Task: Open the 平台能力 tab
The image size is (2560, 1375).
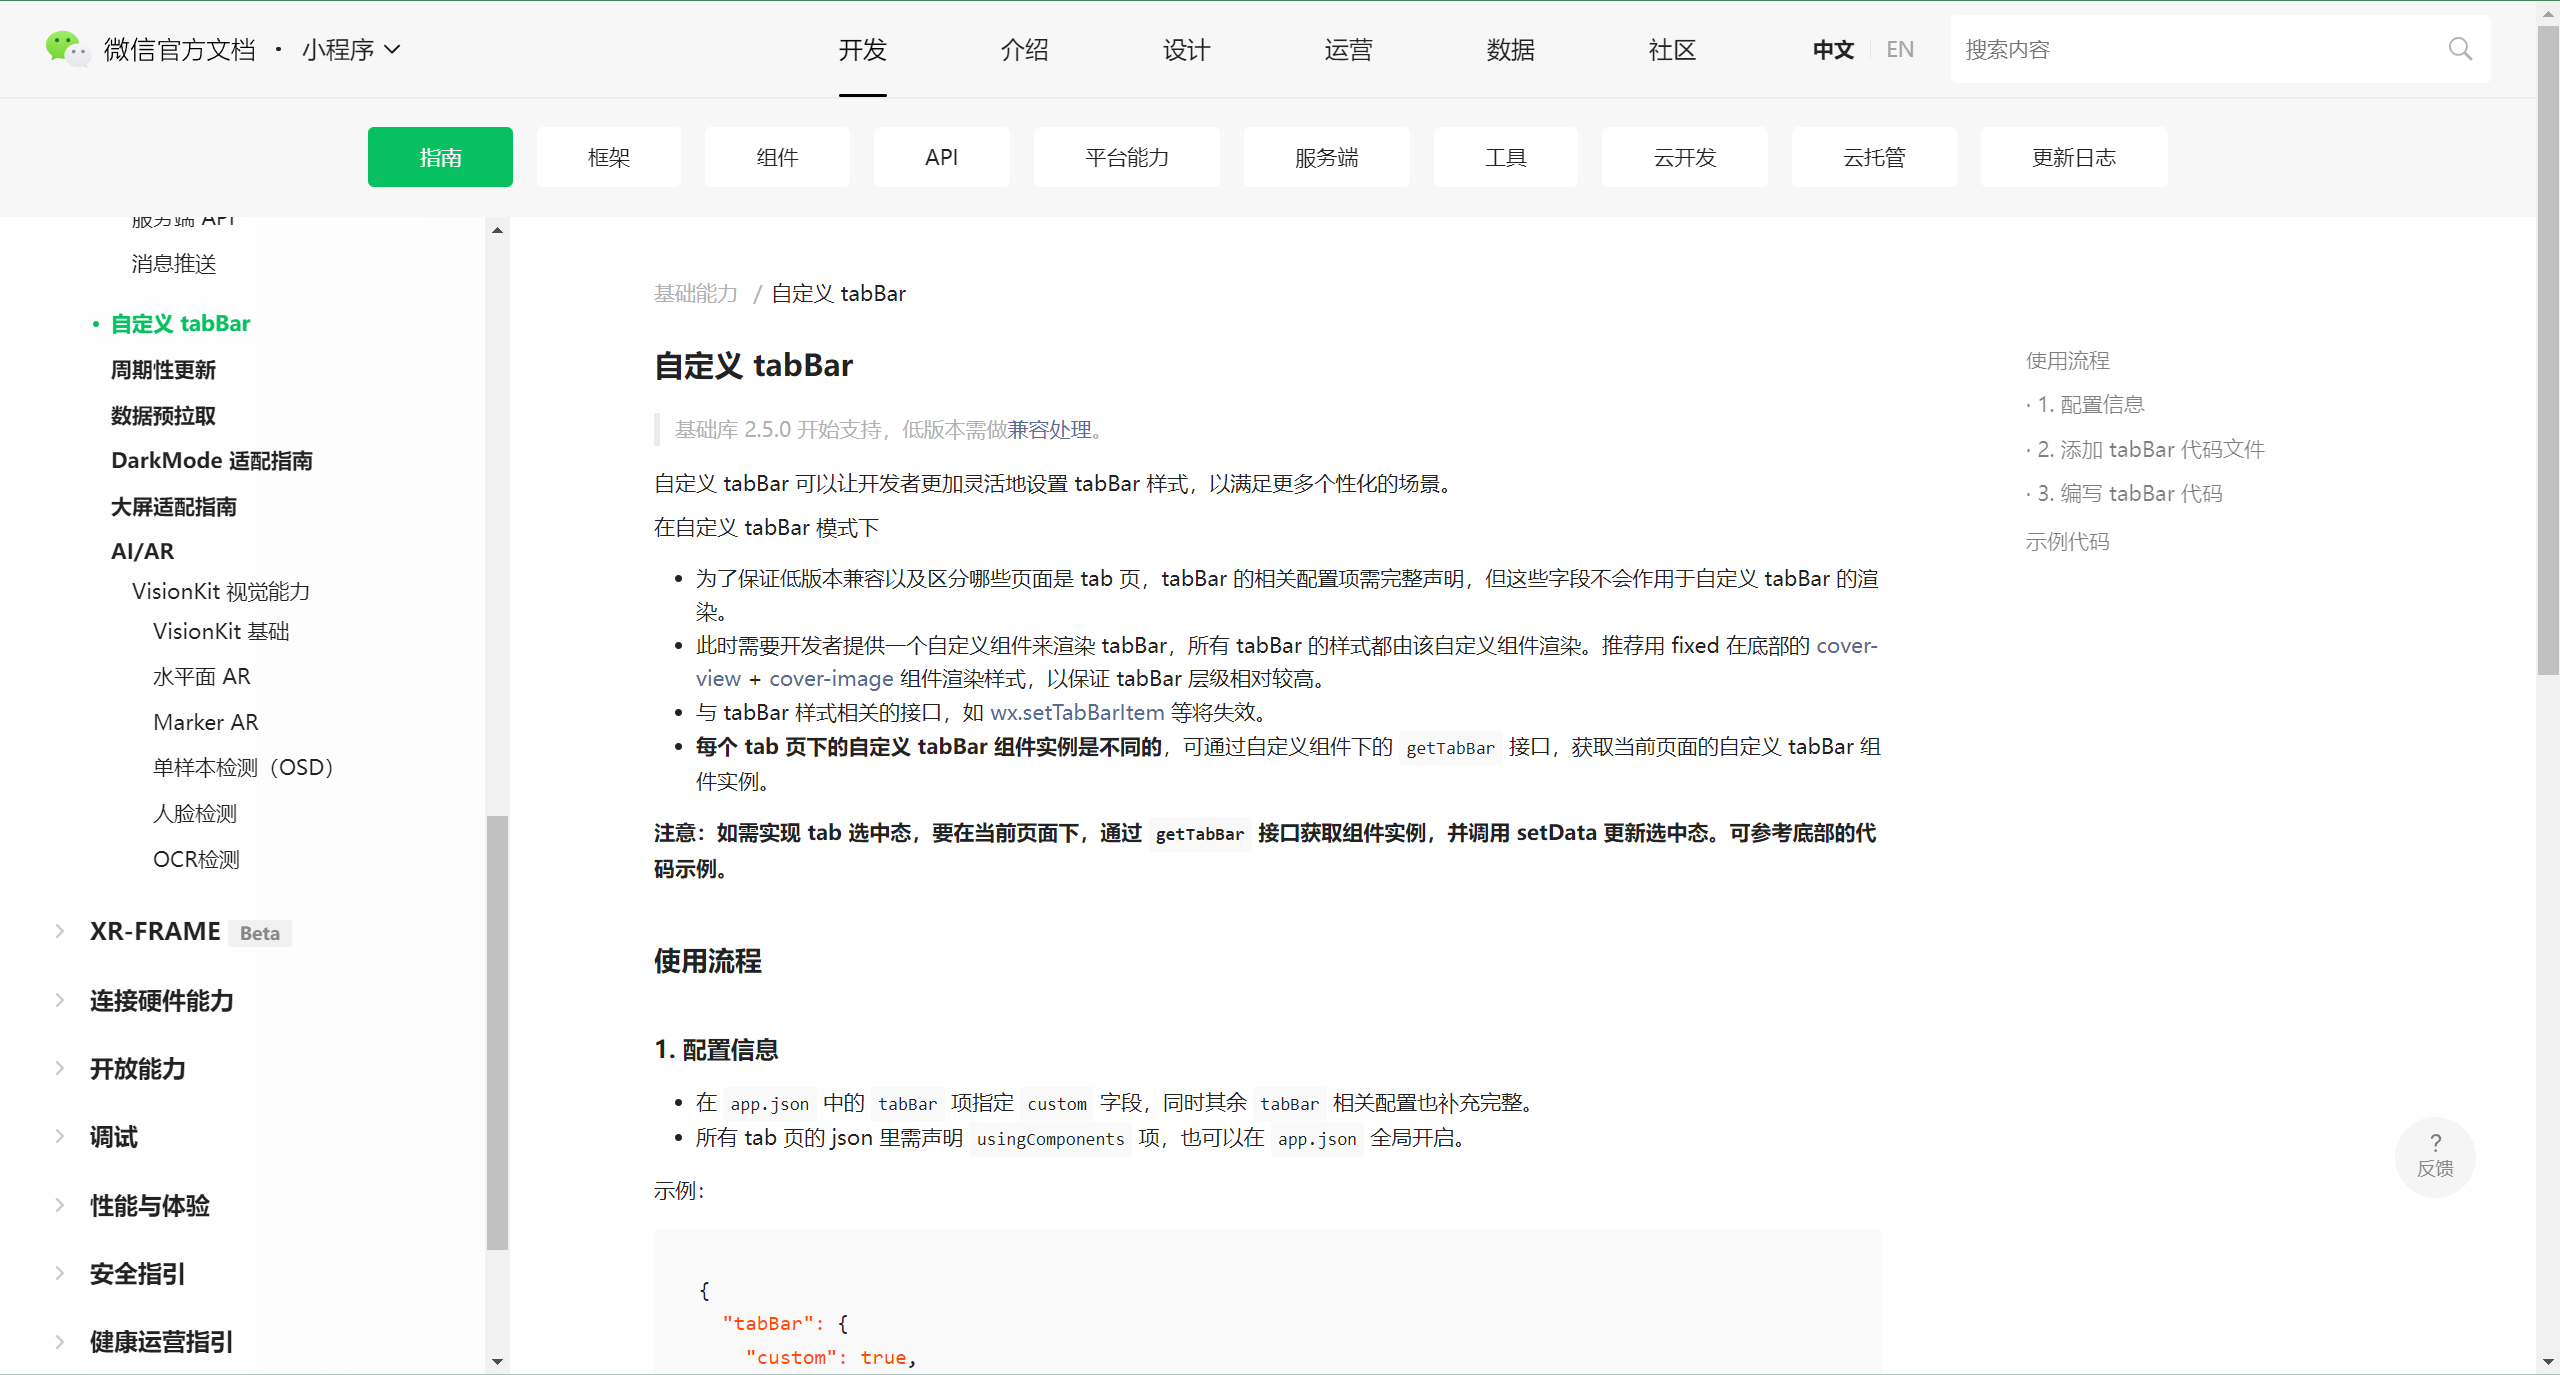Action: (x=1127, y=157)
